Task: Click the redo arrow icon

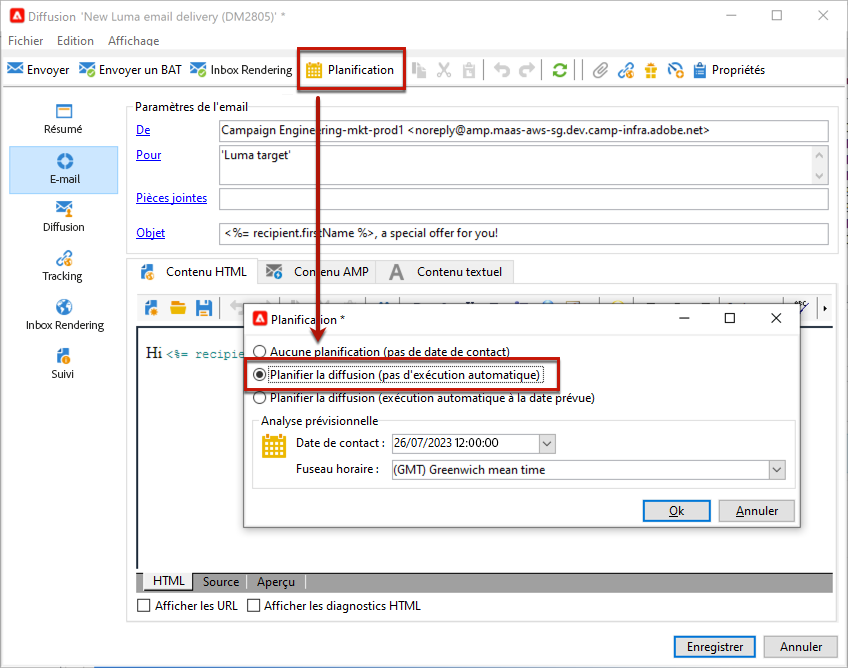Action: coord(527,70)
